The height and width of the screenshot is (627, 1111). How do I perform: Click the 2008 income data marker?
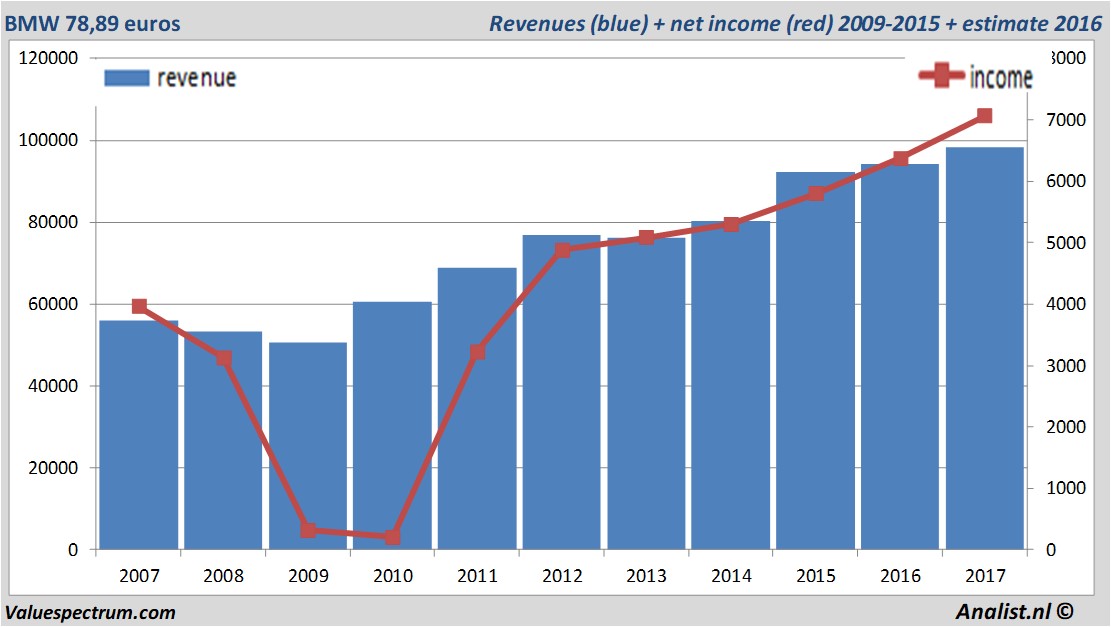tap(224, 359)
